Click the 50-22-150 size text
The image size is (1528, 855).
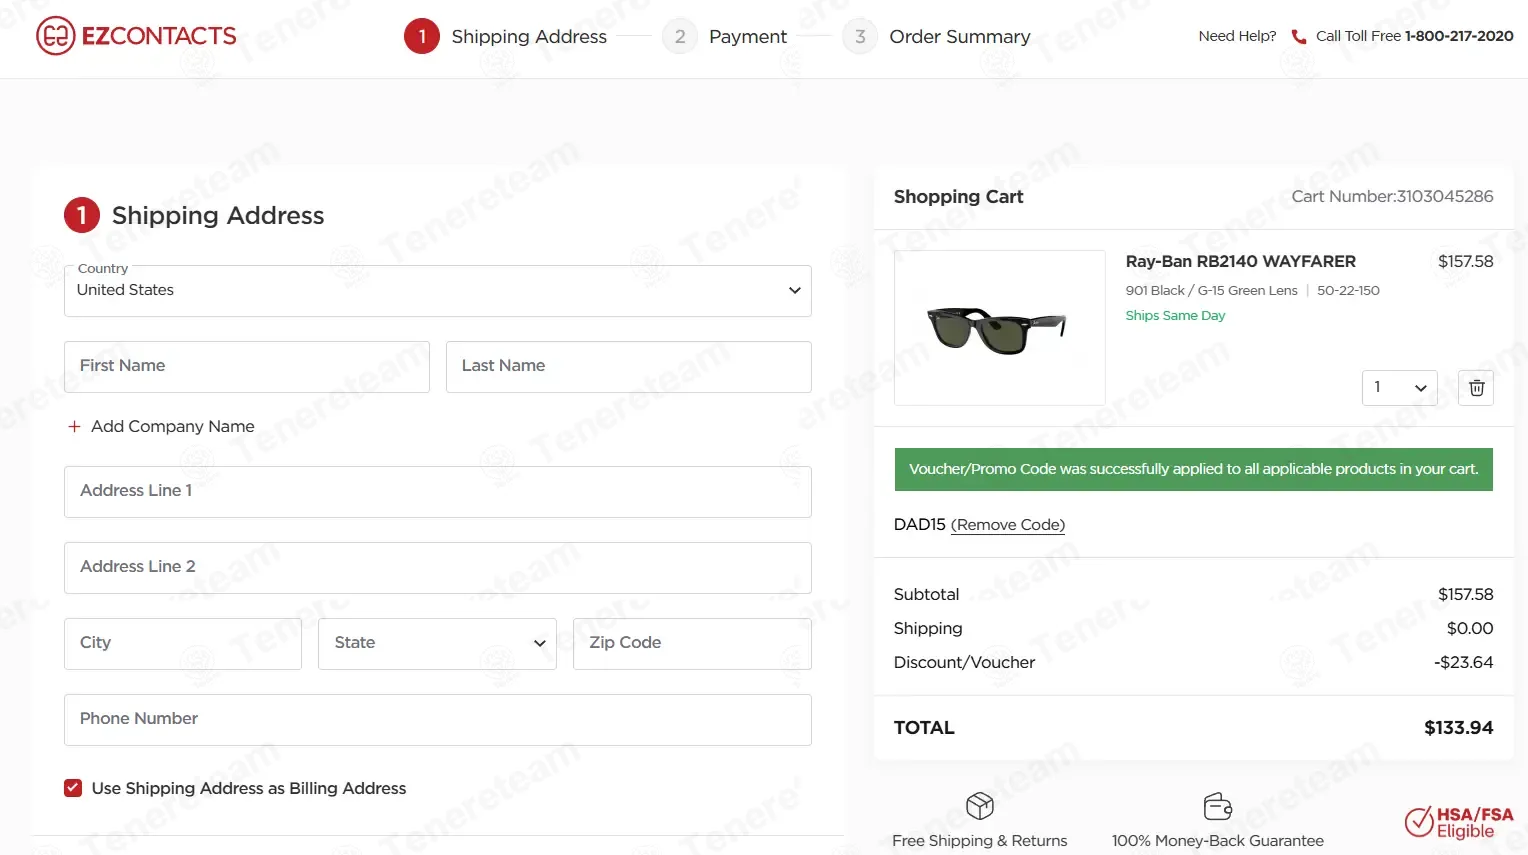pos(1348,290)
